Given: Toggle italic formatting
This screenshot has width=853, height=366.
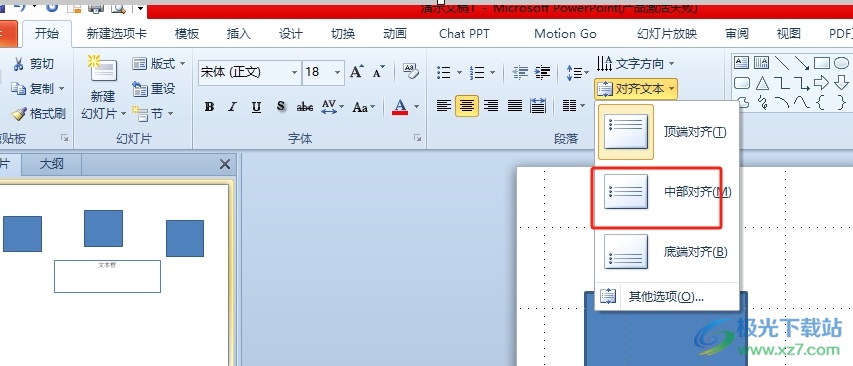Looking at the screenshot, I should coord(232,107).
